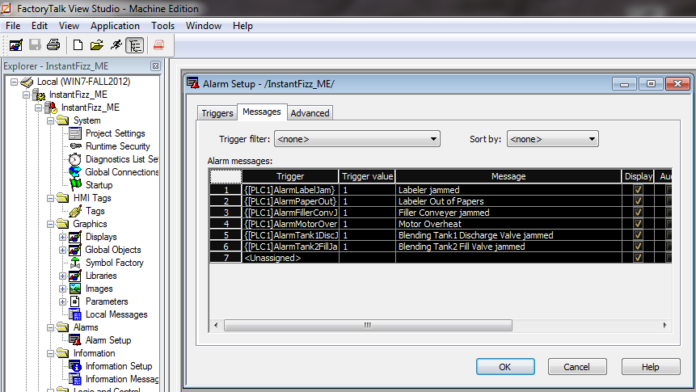
Task: Toggle Display checkbox for Labeler jammed
Action: coord(638,190)
